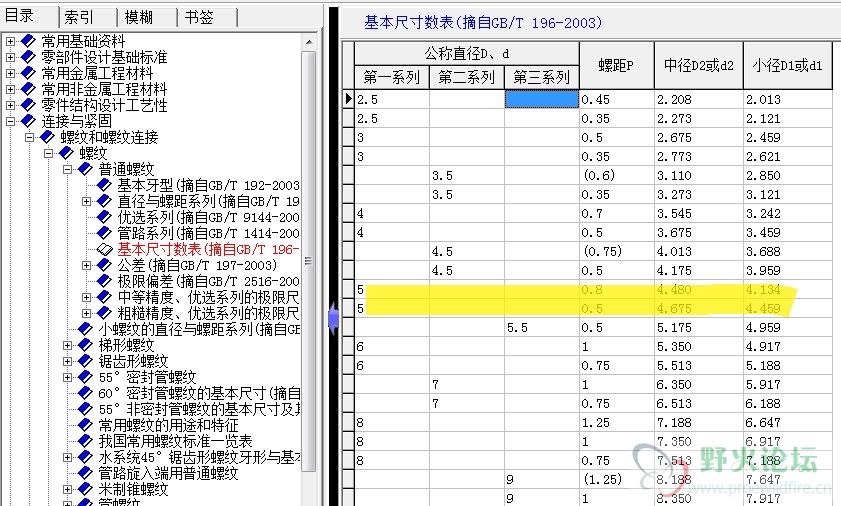Click book icon beside 常用金属工程材料
Viewport: 841px width, 506px height.
[x=28, y=73]
